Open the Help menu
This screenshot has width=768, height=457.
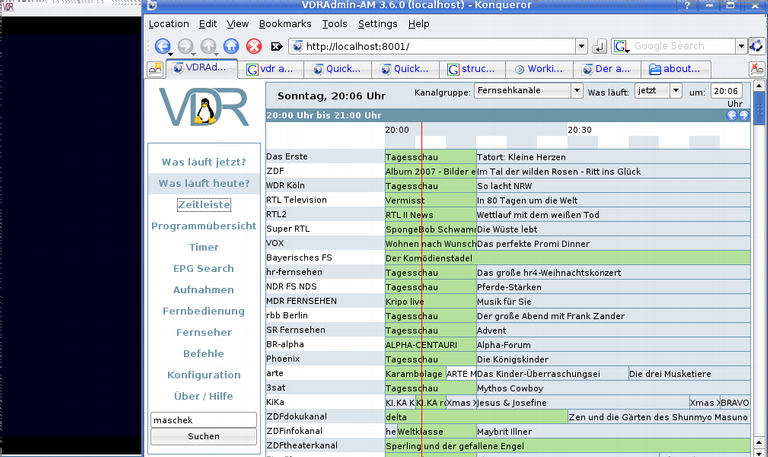419,24
